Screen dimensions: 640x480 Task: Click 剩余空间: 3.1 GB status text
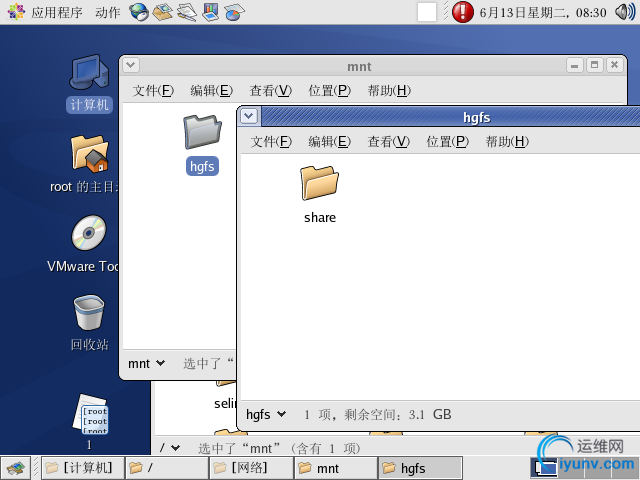pyautogui.click(x=398, y=414)
